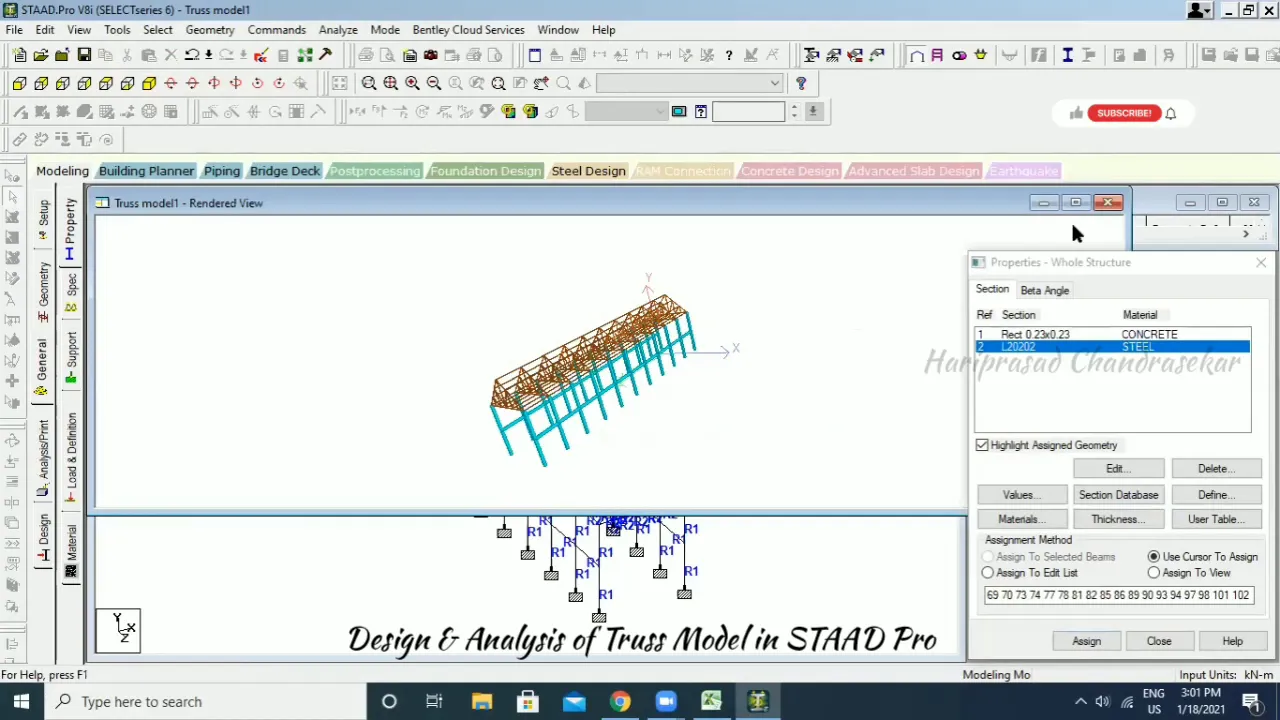Select Assign To Edit List radio button
Screen dimensions: 1280x720
click(x=988, y=573)
